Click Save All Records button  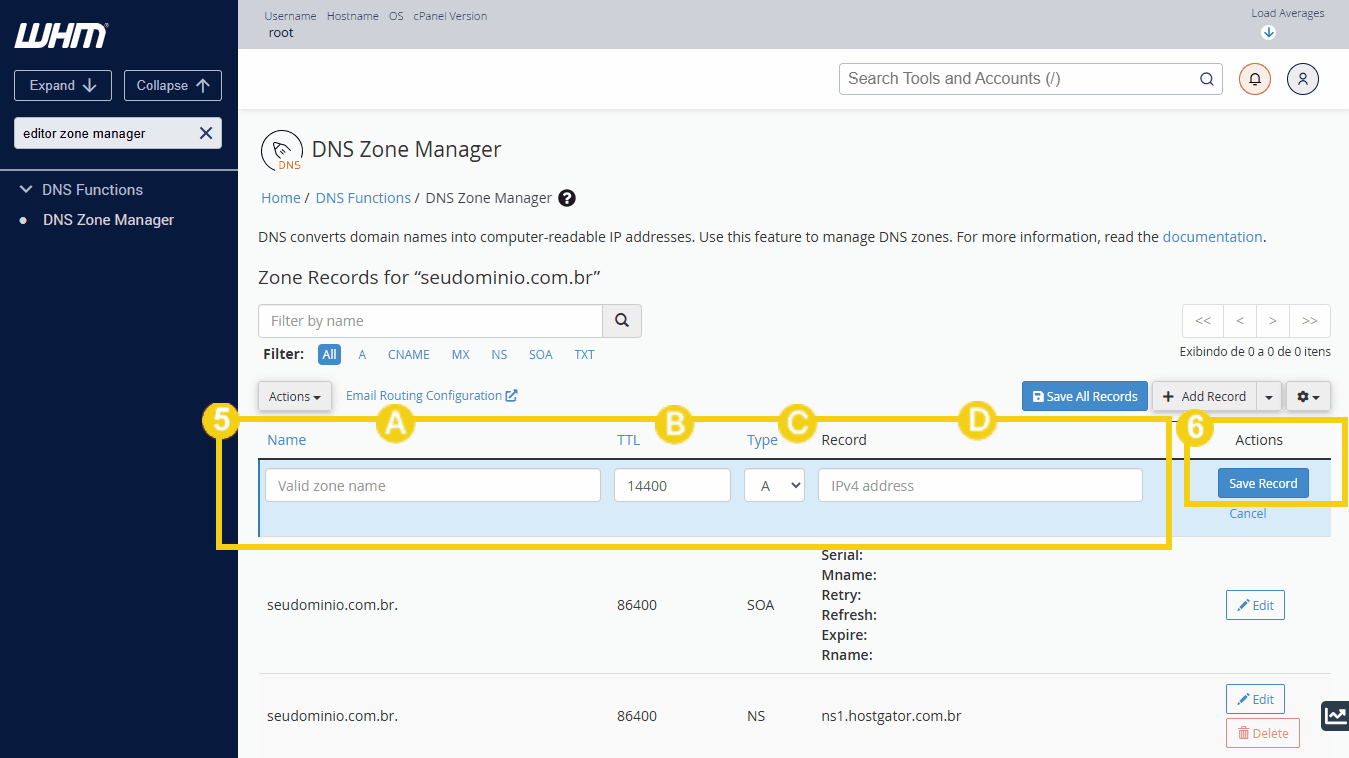click(1085, 396)
